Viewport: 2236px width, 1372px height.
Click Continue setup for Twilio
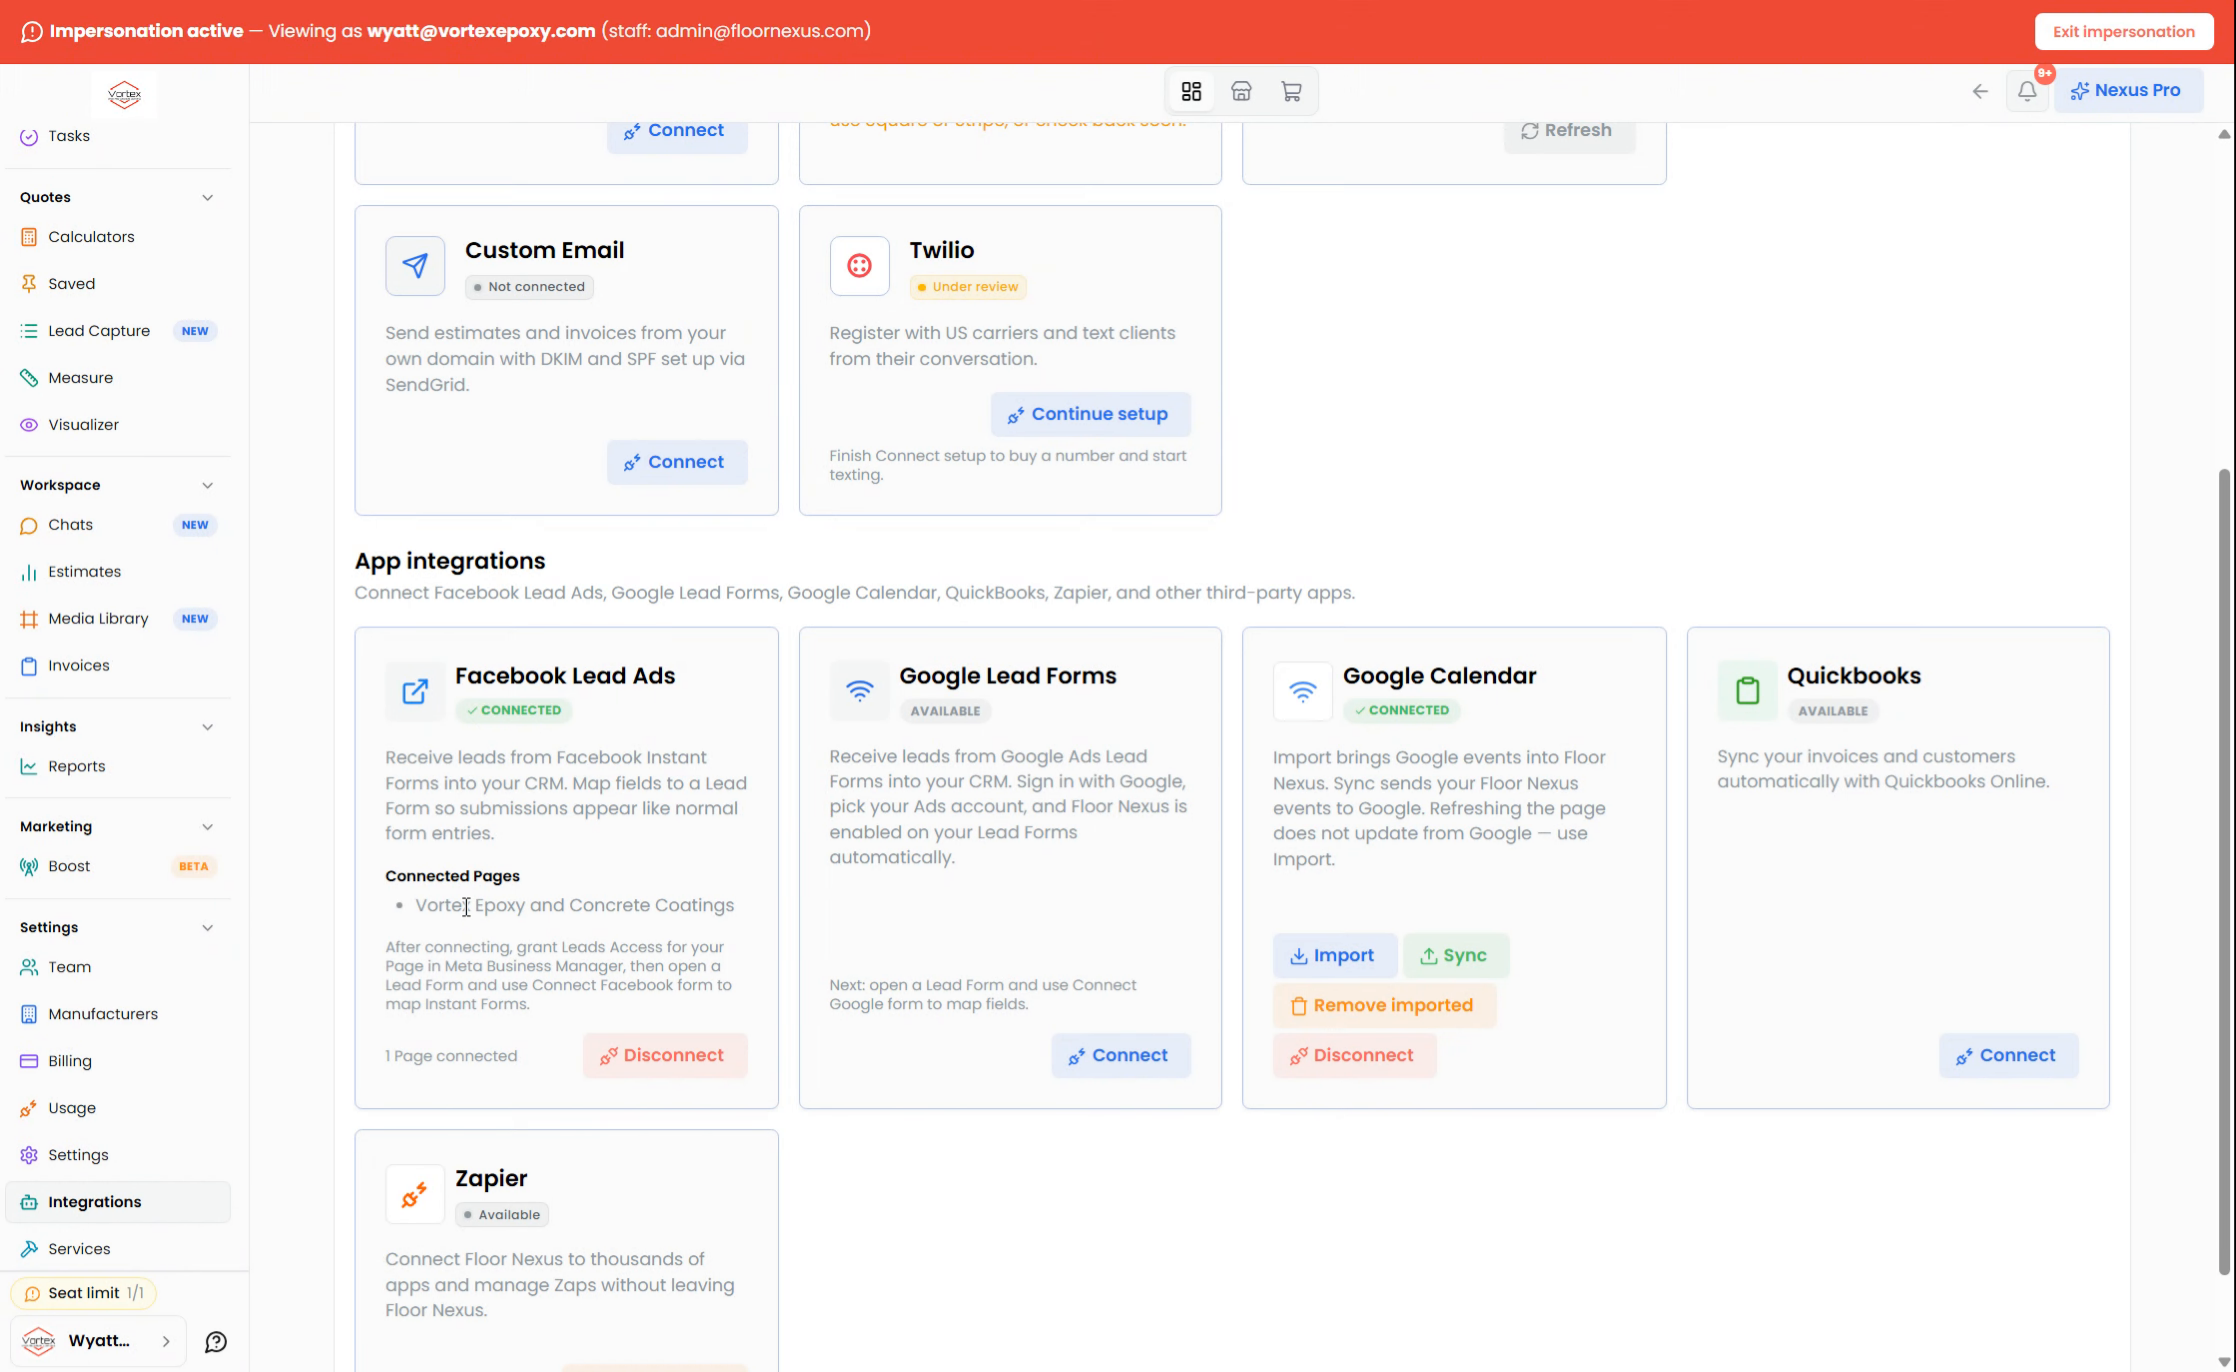click(x=1090, y=414)
